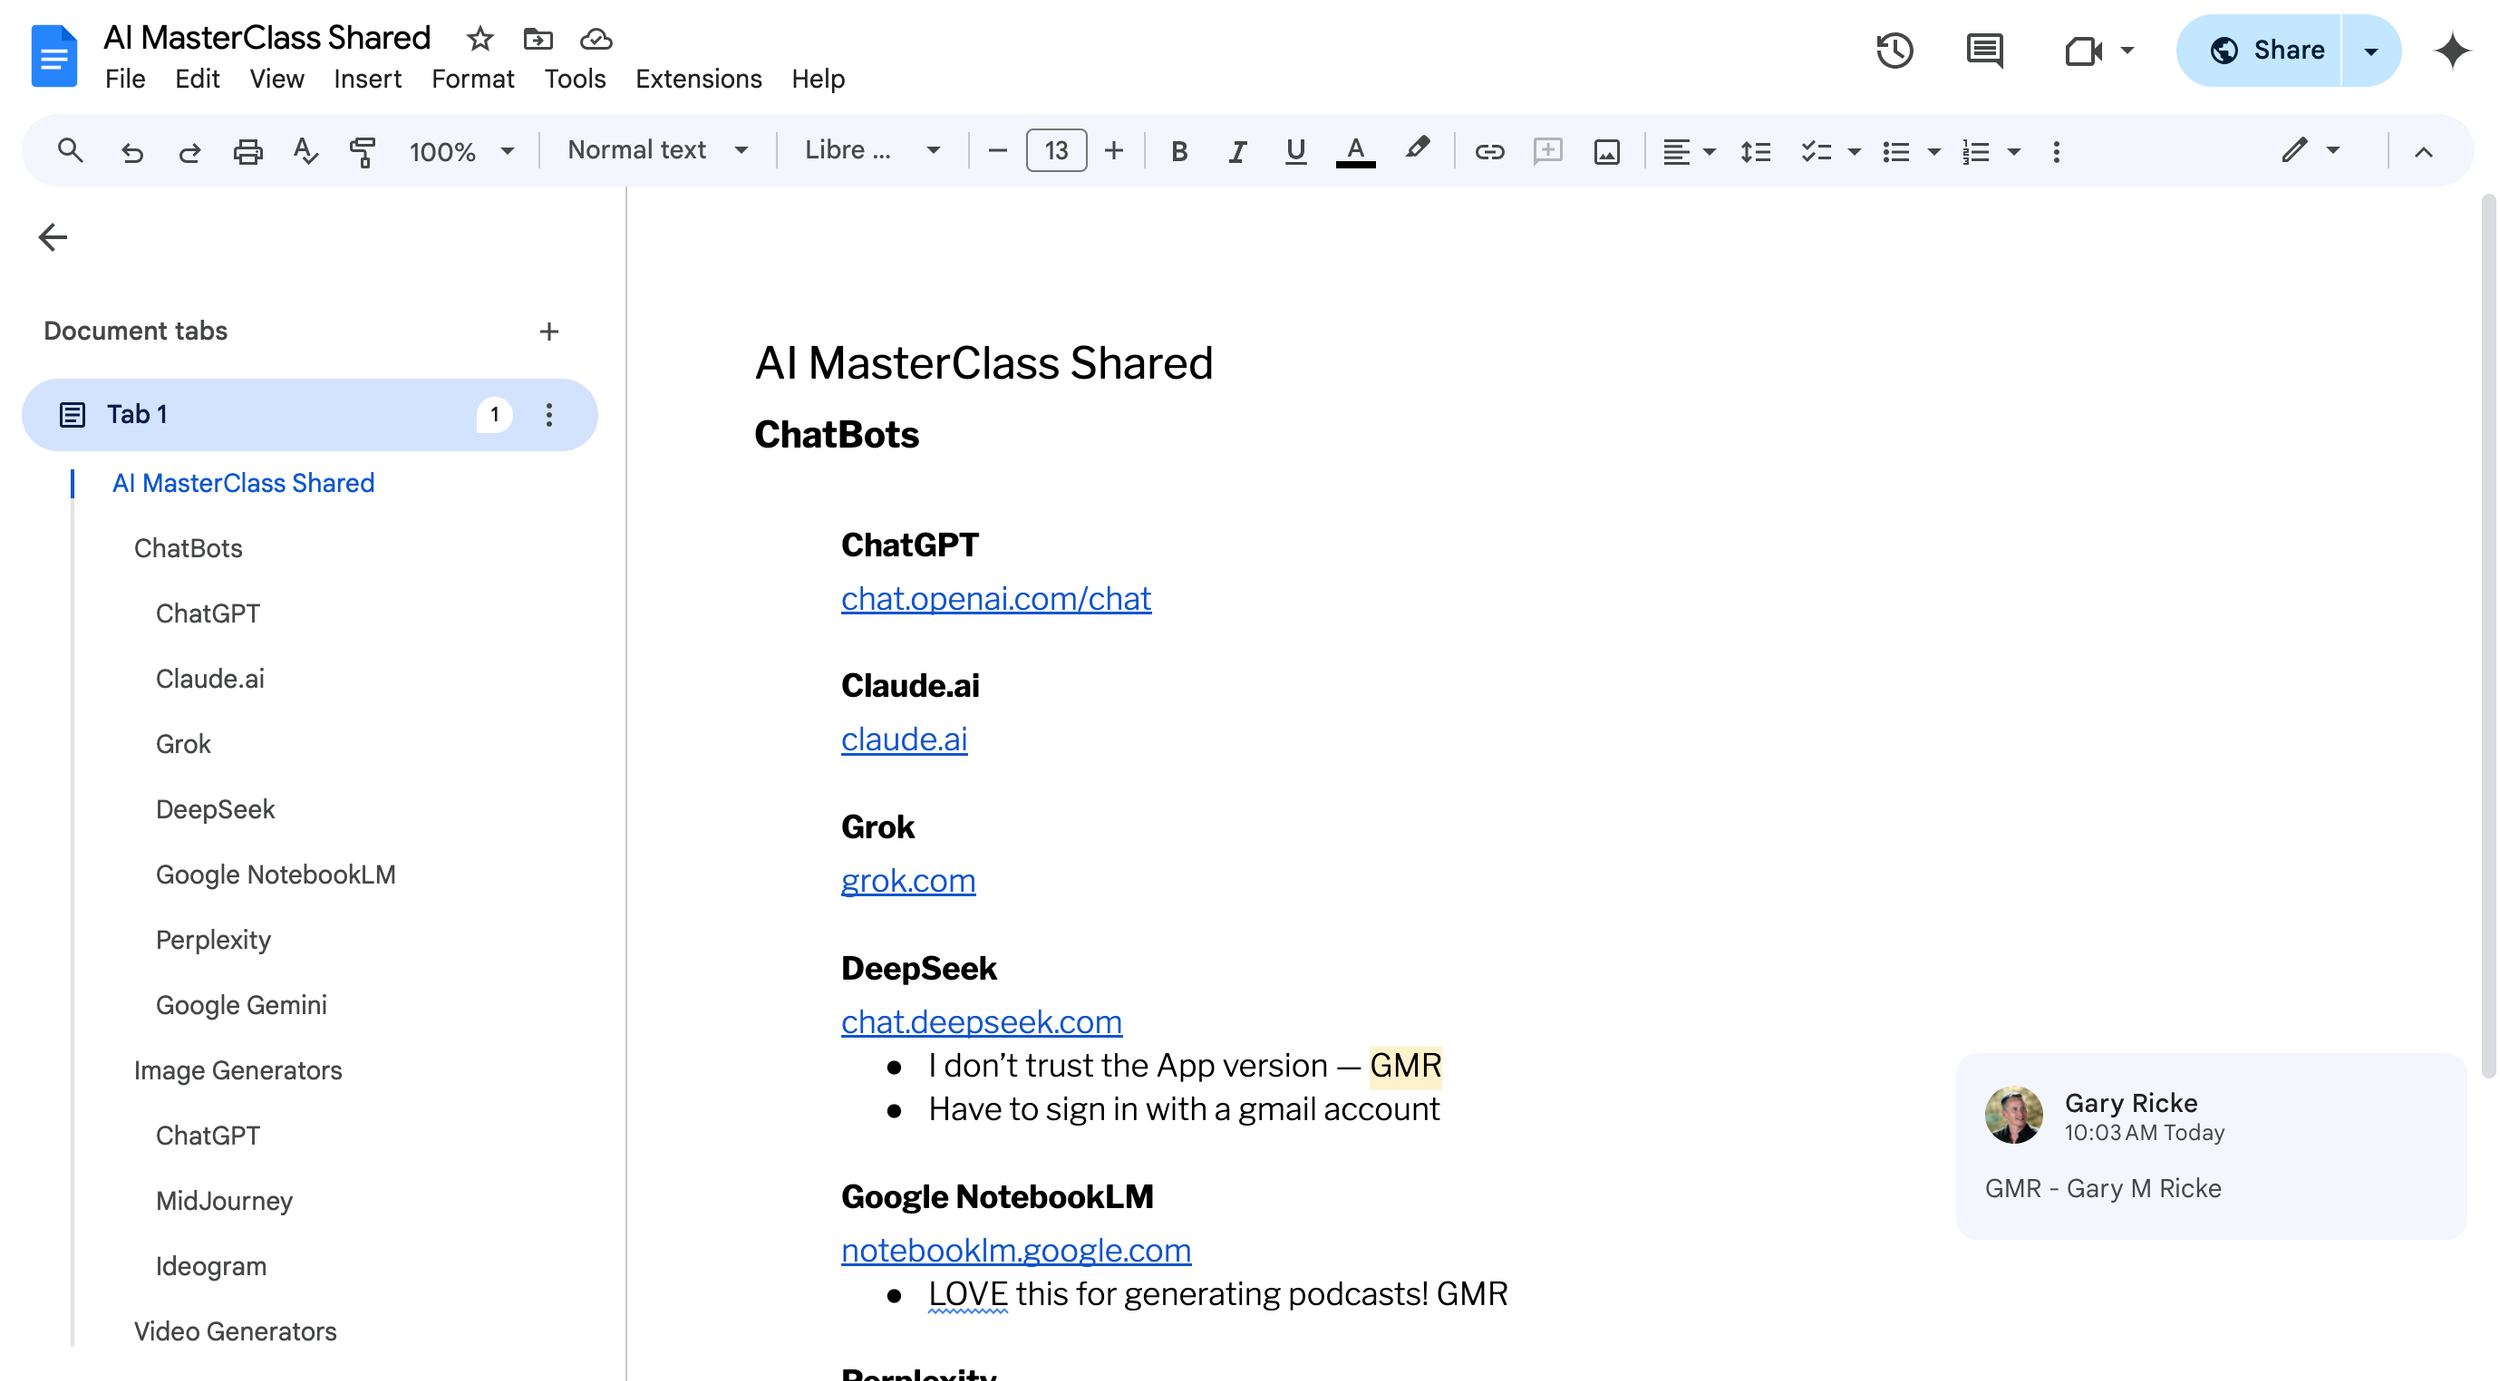The width and height of the screenshot is (2500, 1381).
Task: Open the search menus magnifier tool
Action: [x=70, y=151]
